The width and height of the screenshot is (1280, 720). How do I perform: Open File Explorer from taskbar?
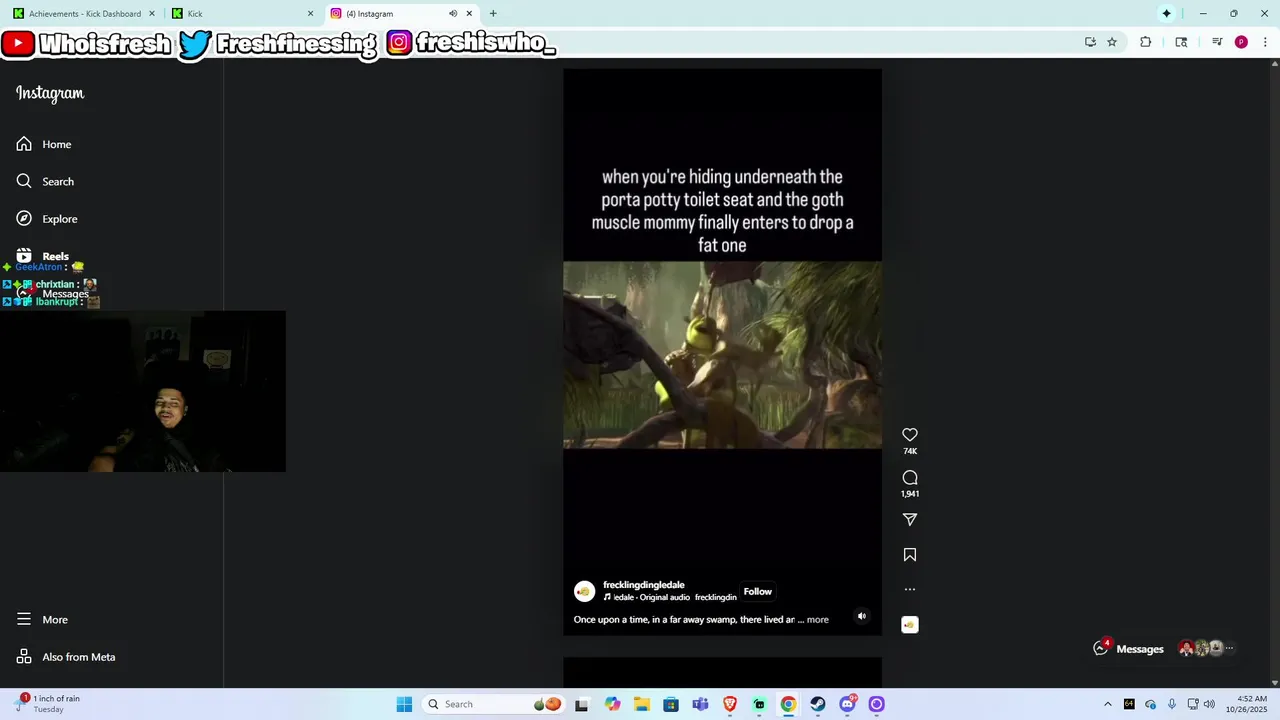point(641,704)
